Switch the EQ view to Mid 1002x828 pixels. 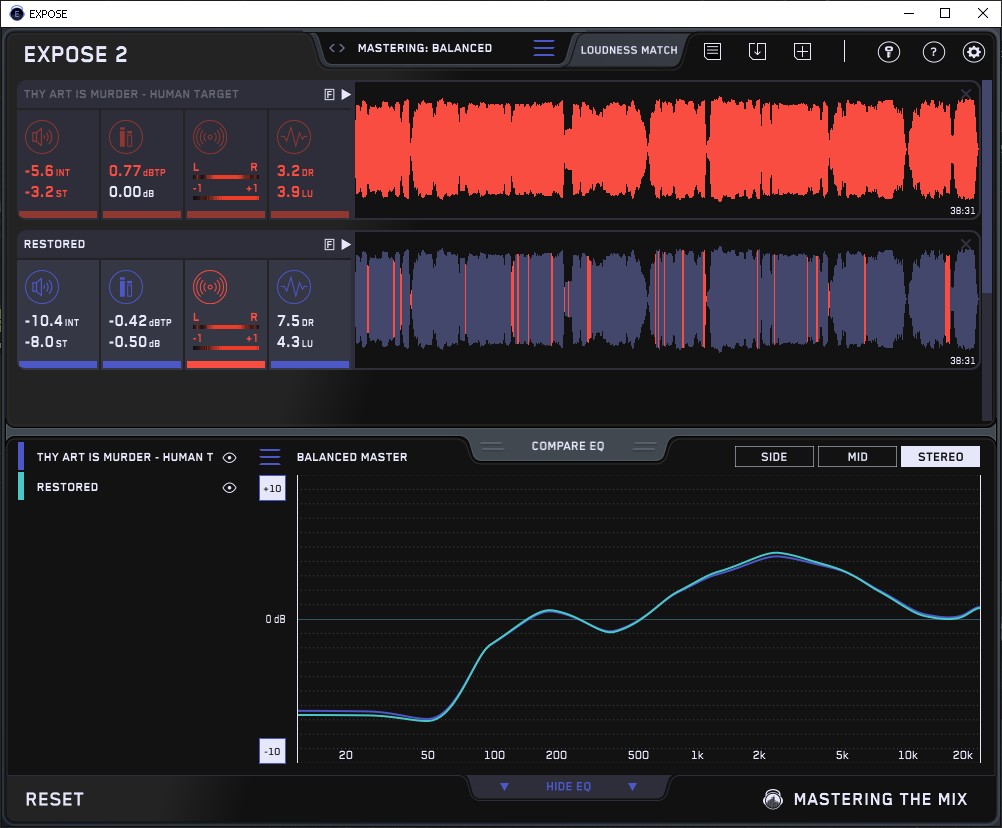pos(857,457)
